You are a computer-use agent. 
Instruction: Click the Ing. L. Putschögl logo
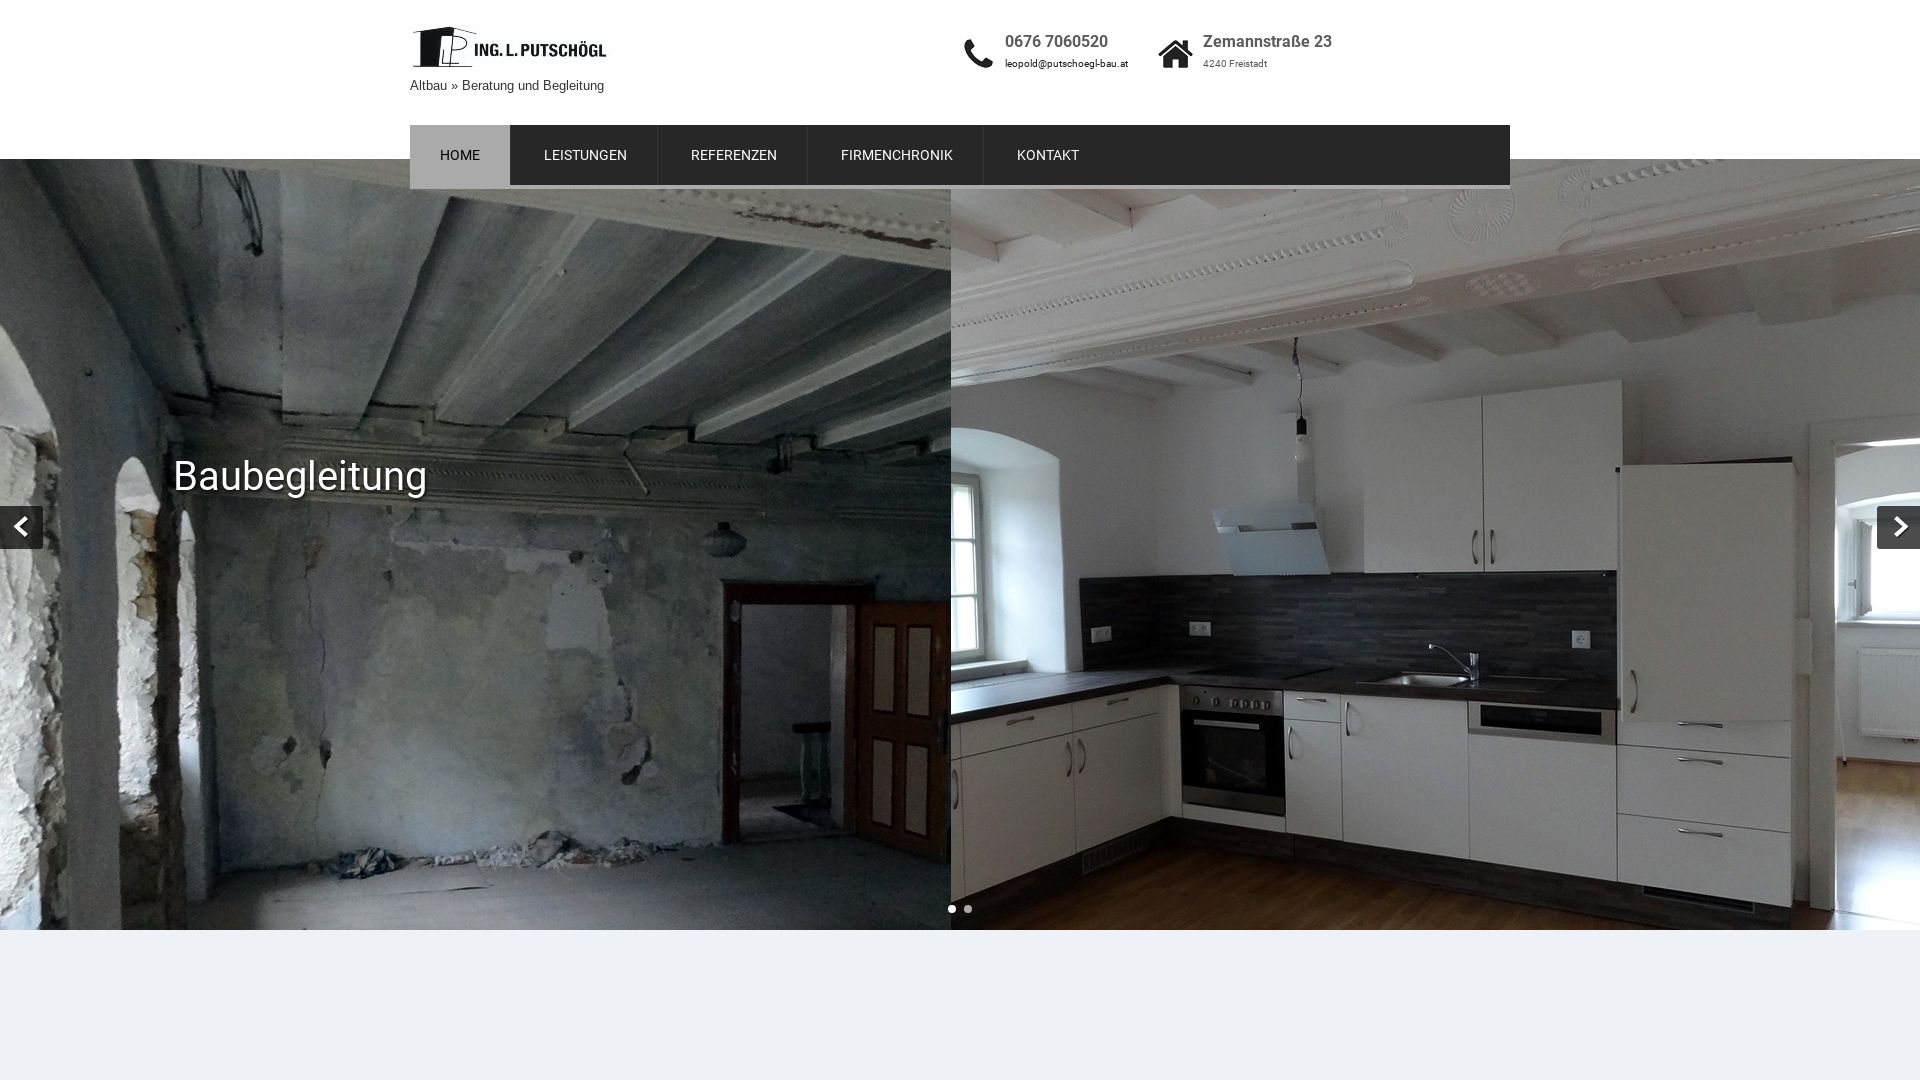[x=509, y=47]
